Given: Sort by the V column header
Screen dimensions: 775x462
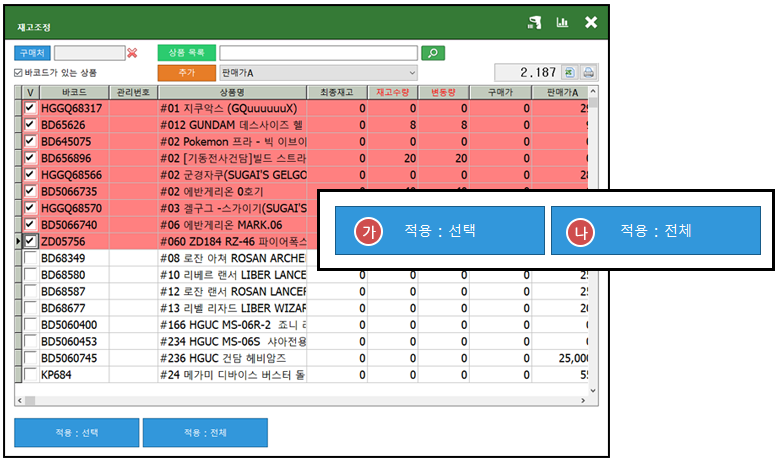Looking at the screenshot, I should point(30,92).
